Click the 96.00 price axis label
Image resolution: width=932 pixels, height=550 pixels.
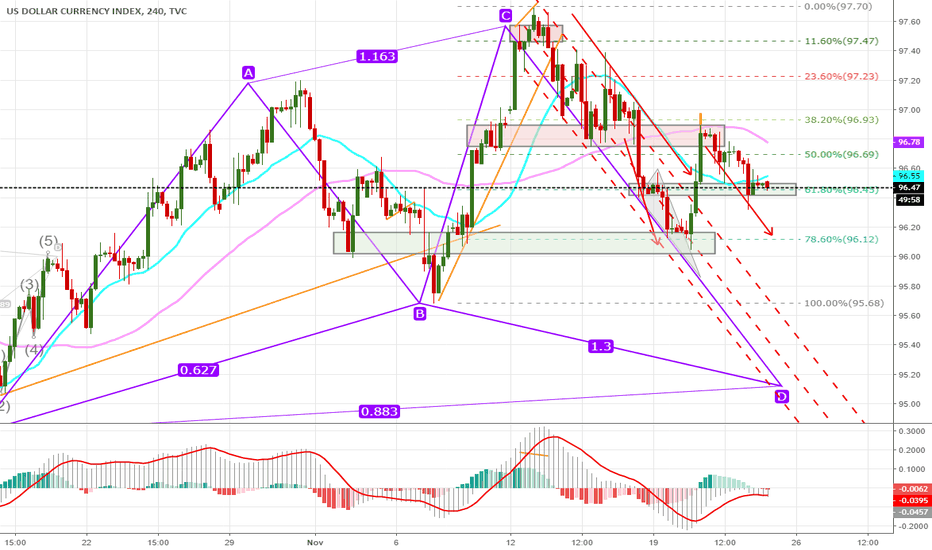[x=909, y=257]
